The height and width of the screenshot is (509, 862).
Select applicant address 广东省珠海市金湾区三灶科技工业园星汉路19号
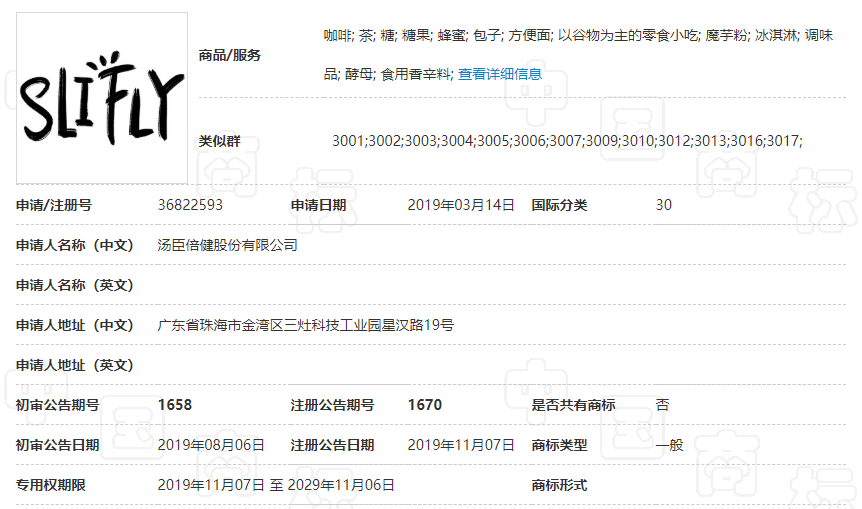[306, 325]
